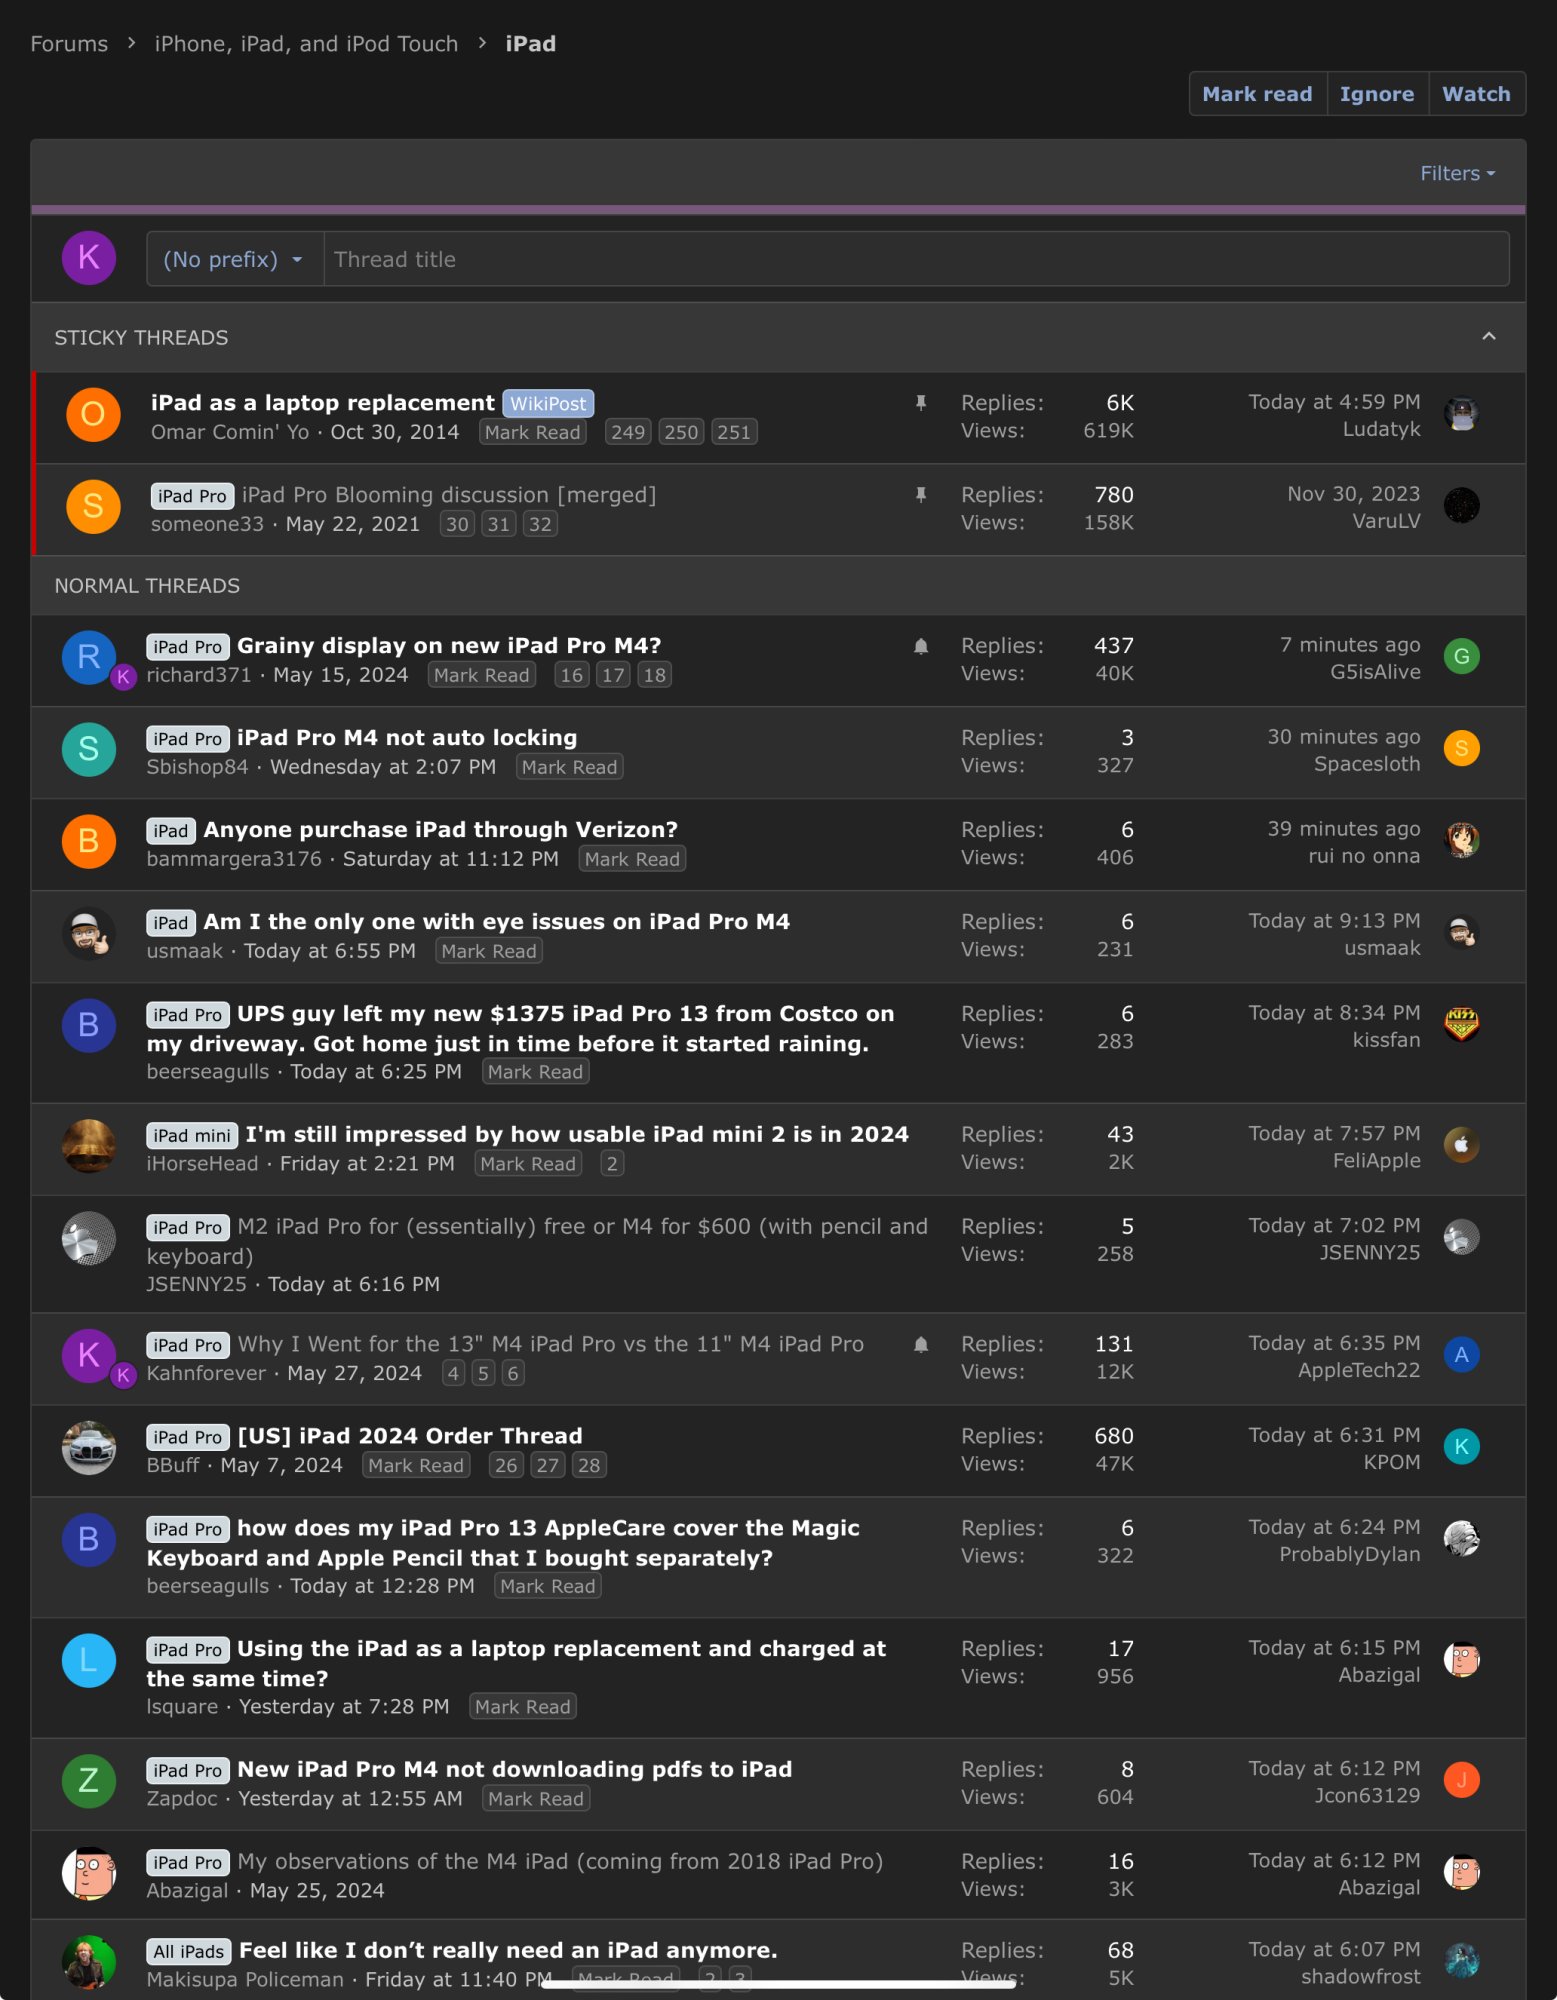The height and width of the screenshot is (2000, 1557).
Task: Open rui no onna avatar
Action: click(x=1461, y=840)
